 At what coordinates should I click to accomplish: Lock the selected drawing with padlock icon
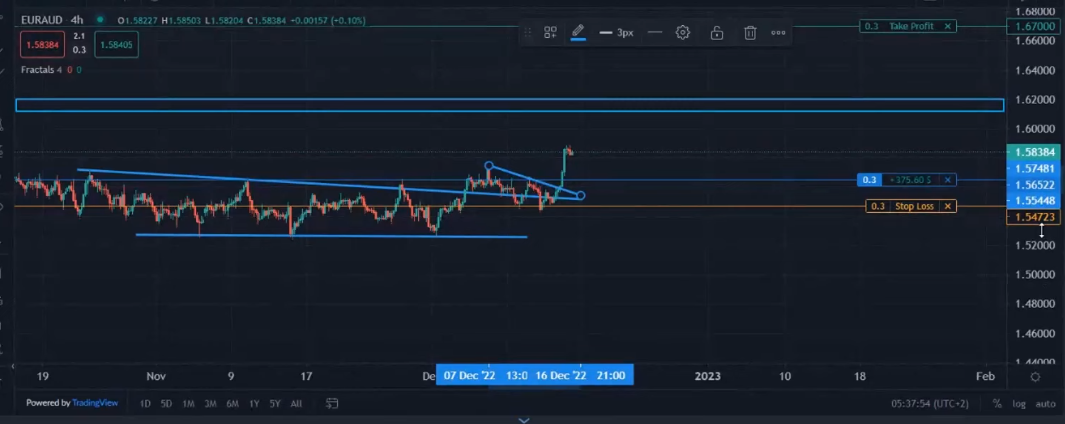click(x=717, y=32)
